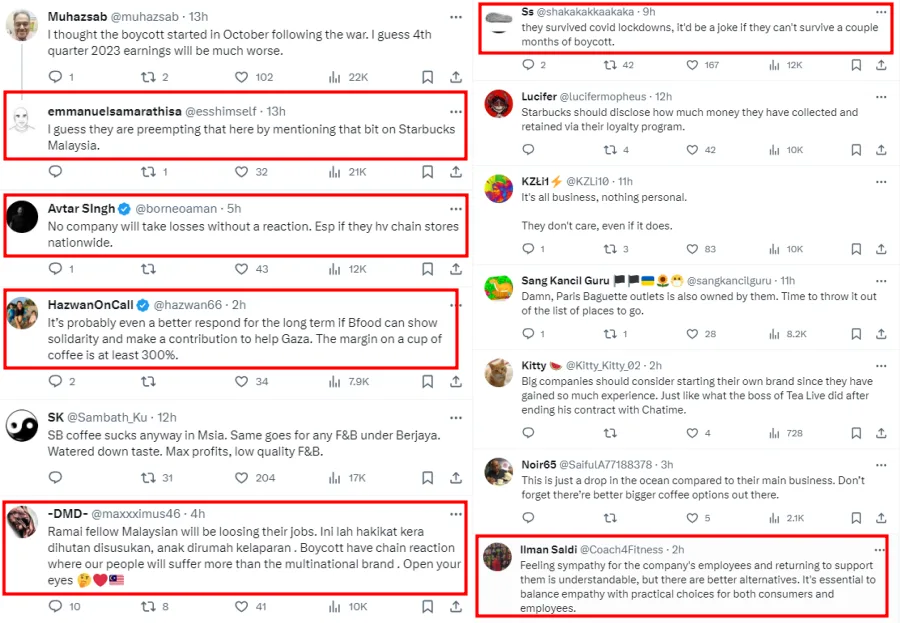Bookmark Kitty's tweet about Tea Live
The image size is (900, 623).
click(x=855, y=433)
